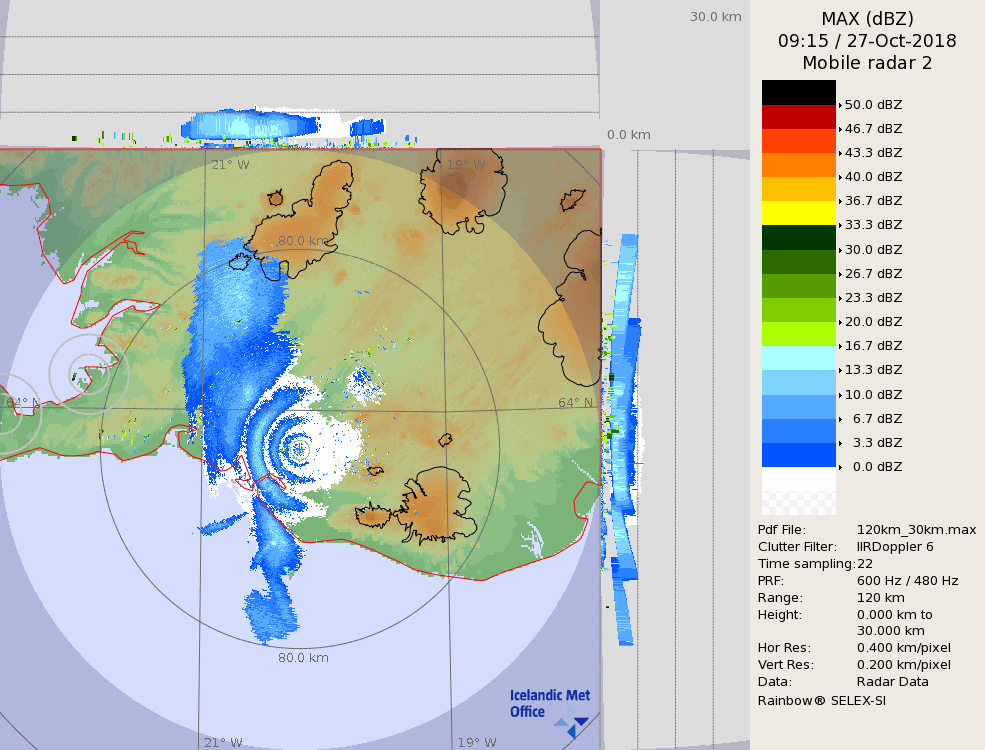This screenshot has width=985, height=750.
Task: Click the arrow marker beside 30.0 dBZ
Action: [840, 250]
